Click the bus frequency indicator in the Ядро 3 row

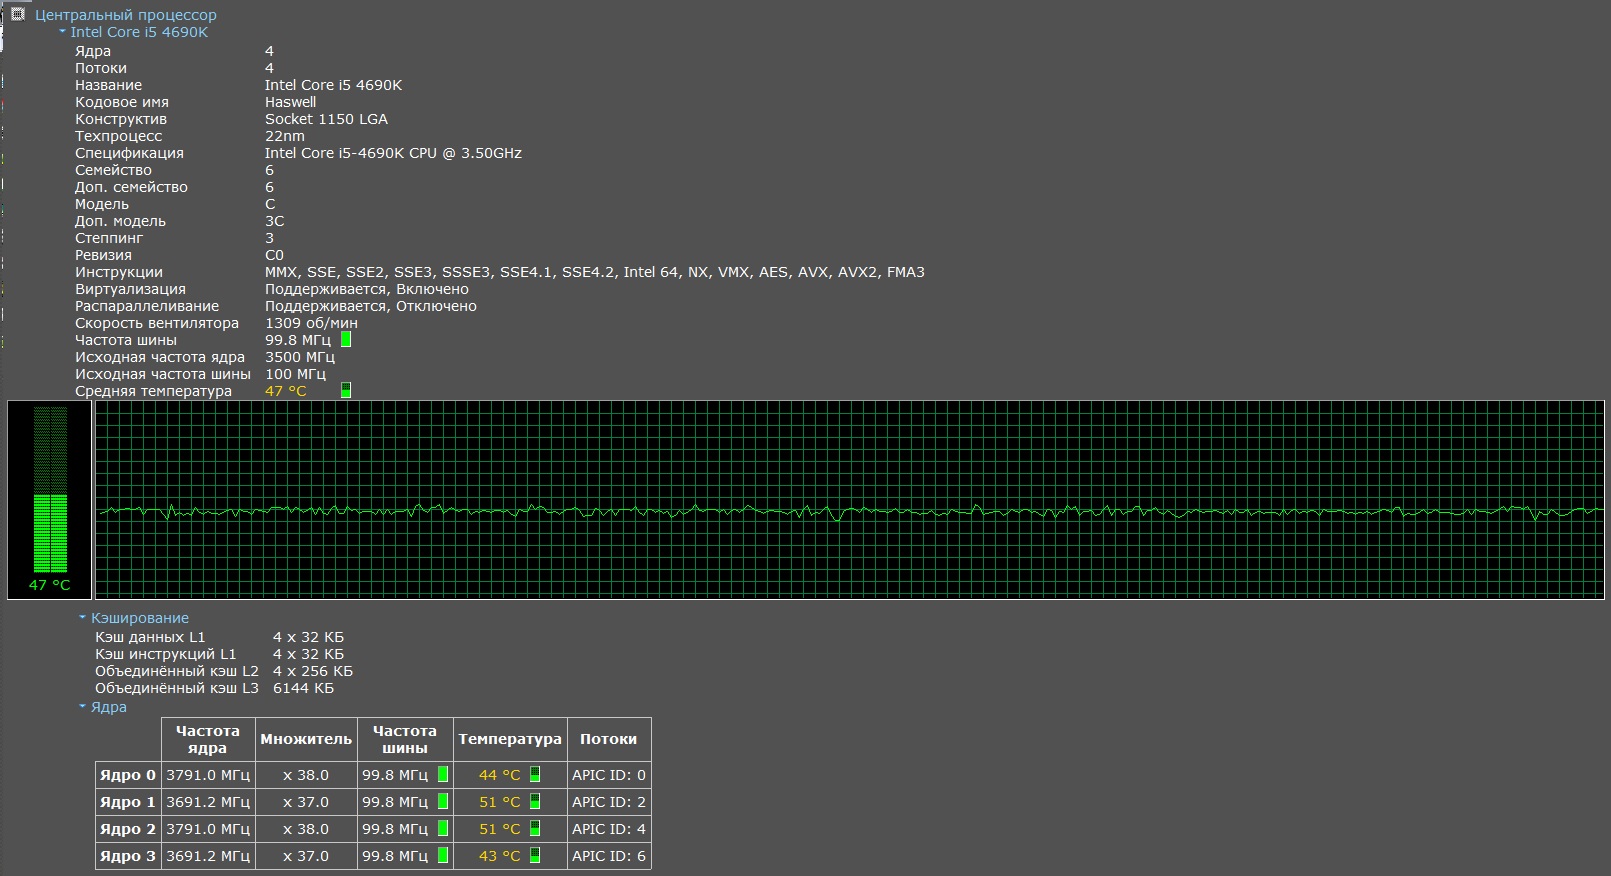pyautogui.click(x=443, y=855)
